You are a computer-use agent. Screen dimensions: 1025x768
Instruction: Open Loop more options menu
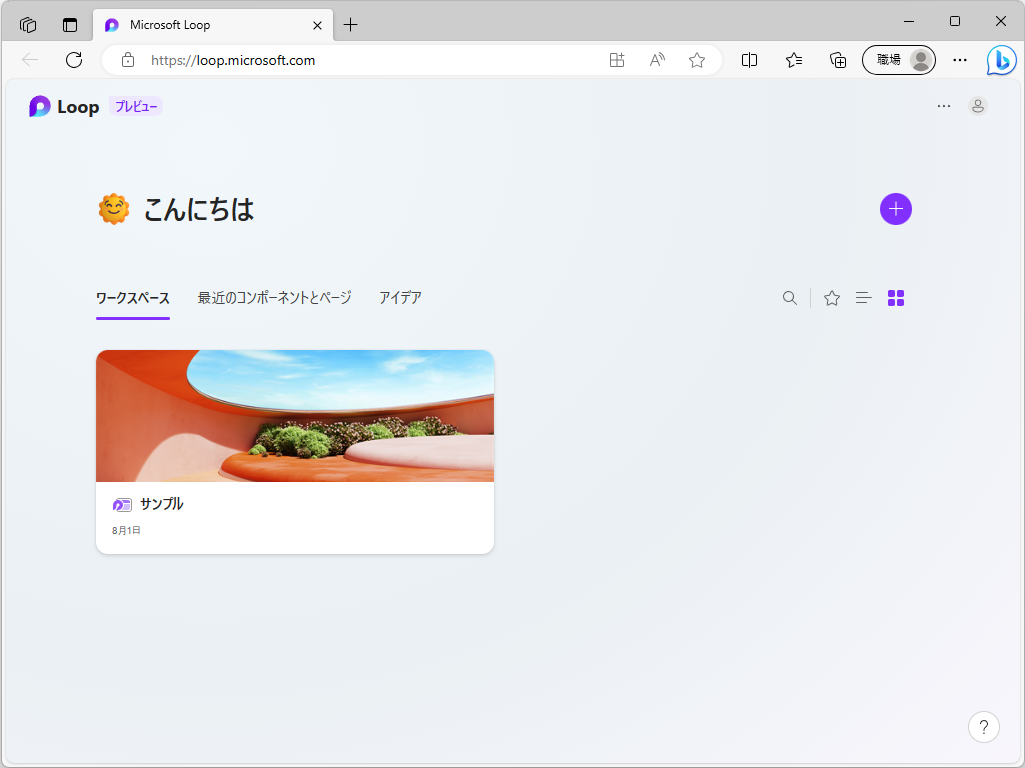[x=943, y=105]
